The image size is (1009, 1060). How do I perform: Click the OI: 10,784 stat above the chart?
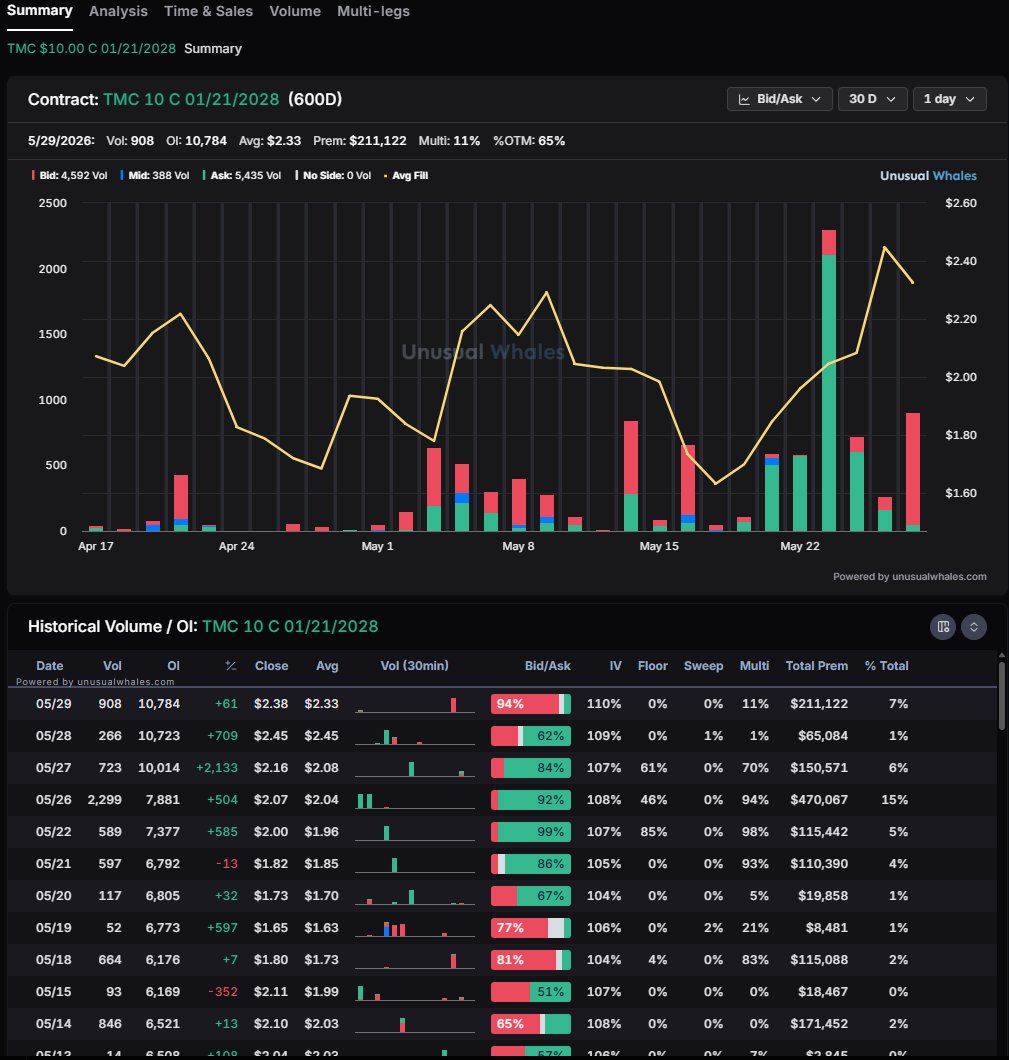pyautogui.click(x=196, y=141)
